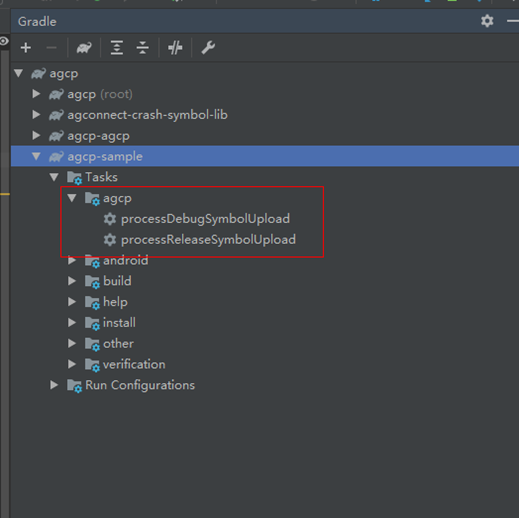Select processDebugSymbolUpload task

205,219
